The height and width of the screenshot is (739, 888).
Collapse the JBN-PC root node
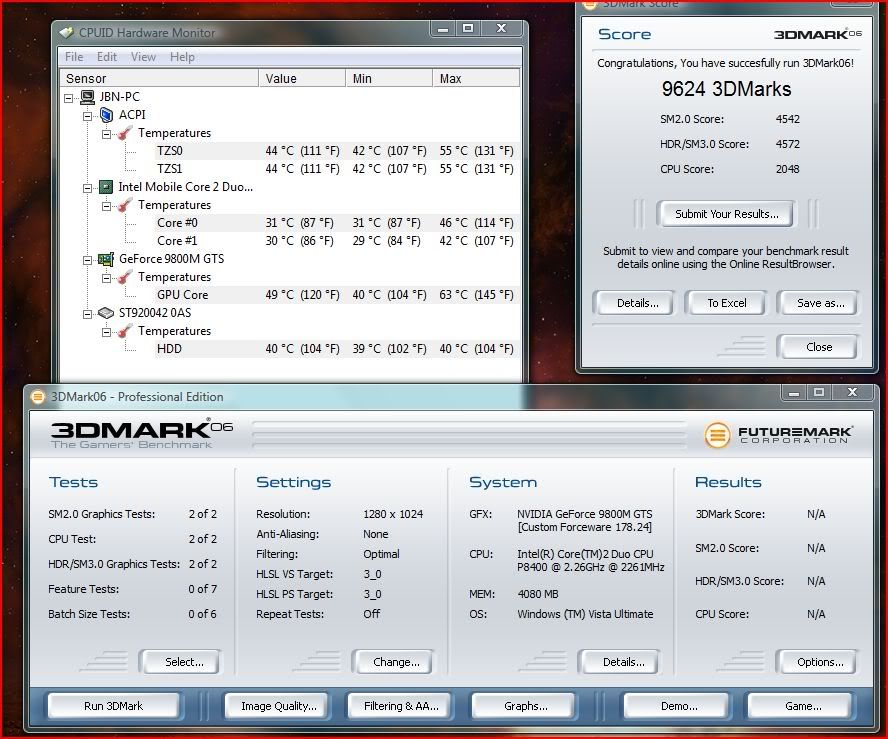coord(69,98)
